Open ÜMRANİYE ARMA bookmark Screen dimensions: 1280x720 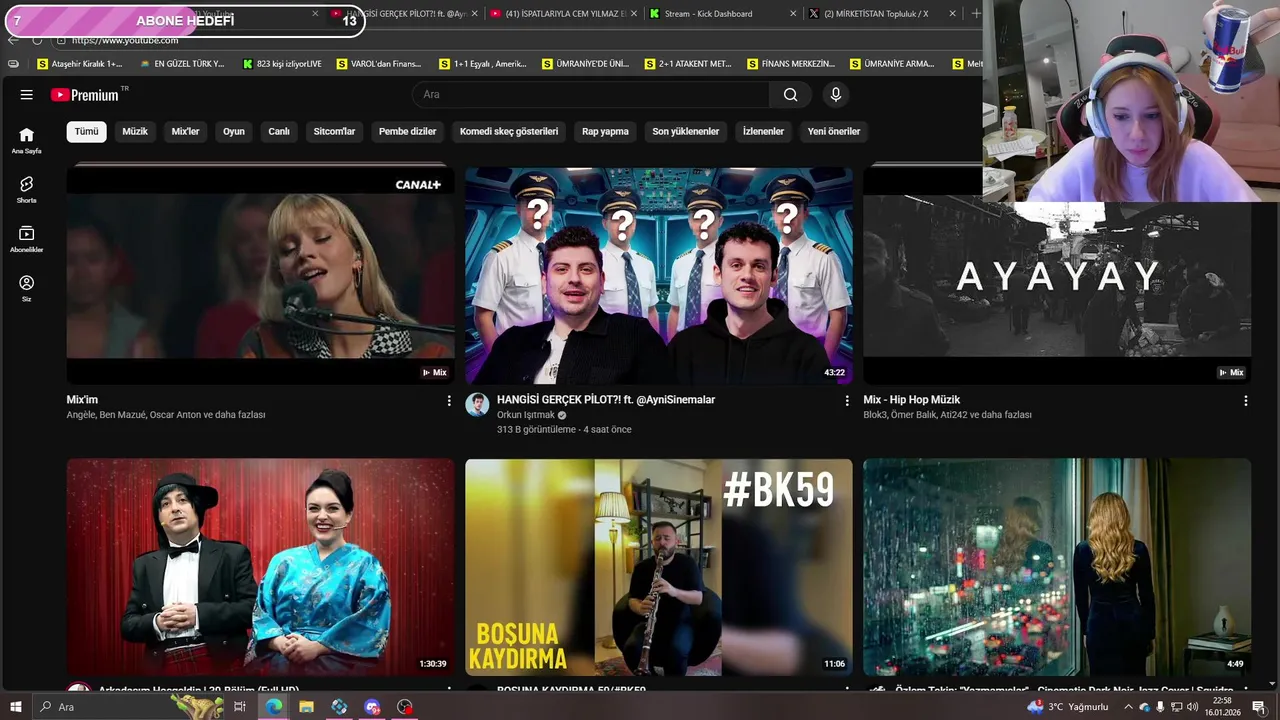coord(892,64)
